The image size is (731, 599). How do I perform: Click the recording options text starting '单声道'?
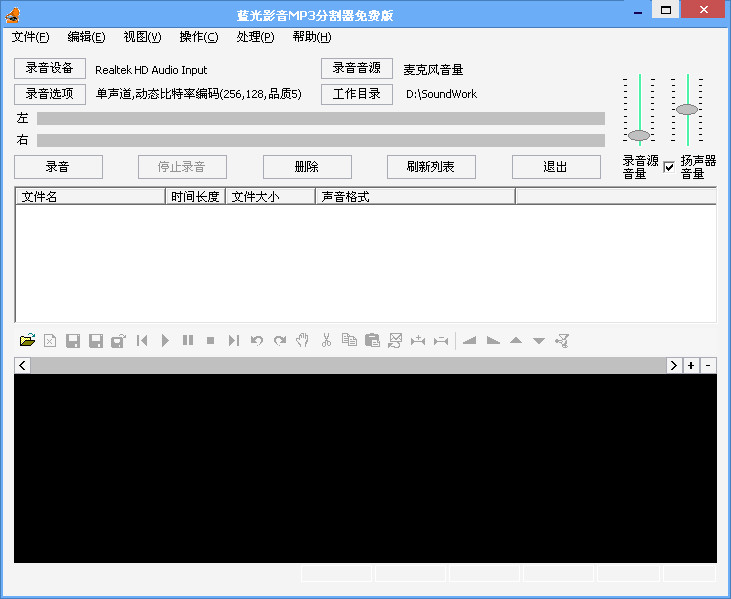click(x=199, y=94)
